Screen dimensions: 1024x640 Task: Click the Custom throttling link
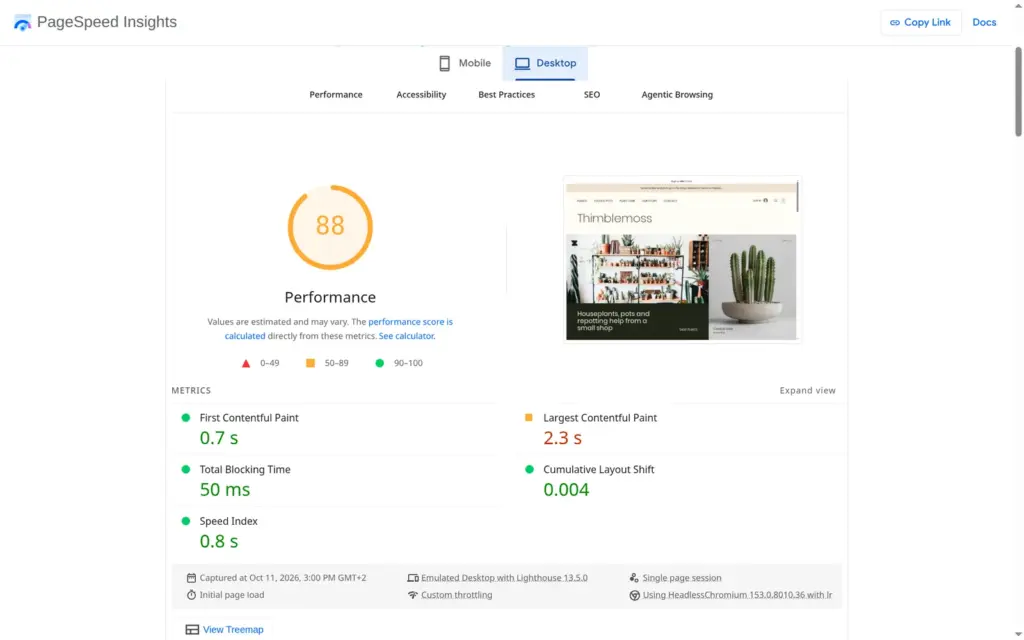pos(456,595)
